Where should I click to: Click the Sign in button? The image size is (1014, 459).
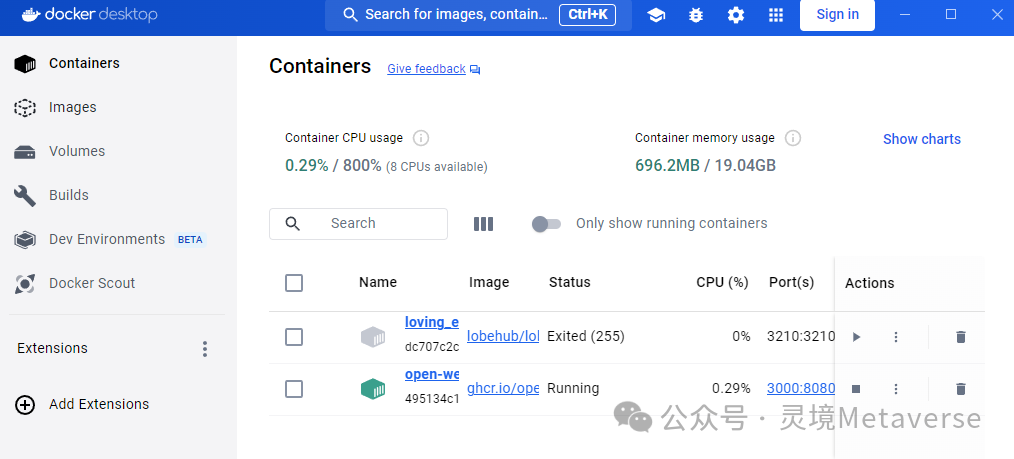click(x=837, y=15)
